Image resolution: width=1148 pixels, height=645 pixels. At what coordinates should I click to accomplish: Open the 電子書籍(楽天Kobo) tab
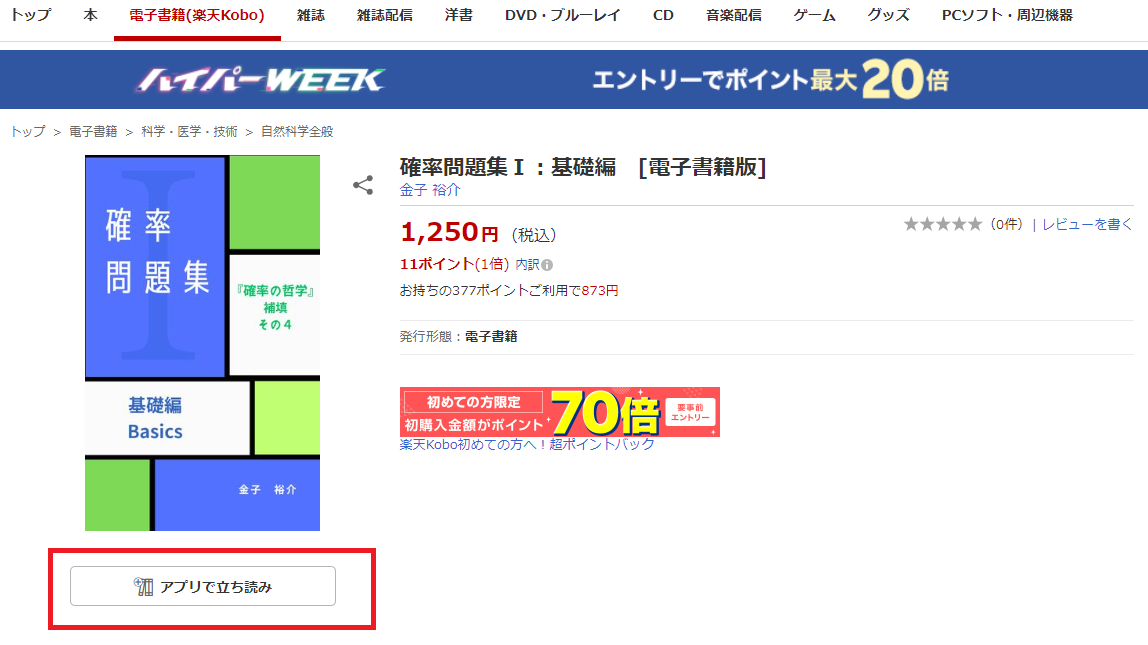pos(197,16)
